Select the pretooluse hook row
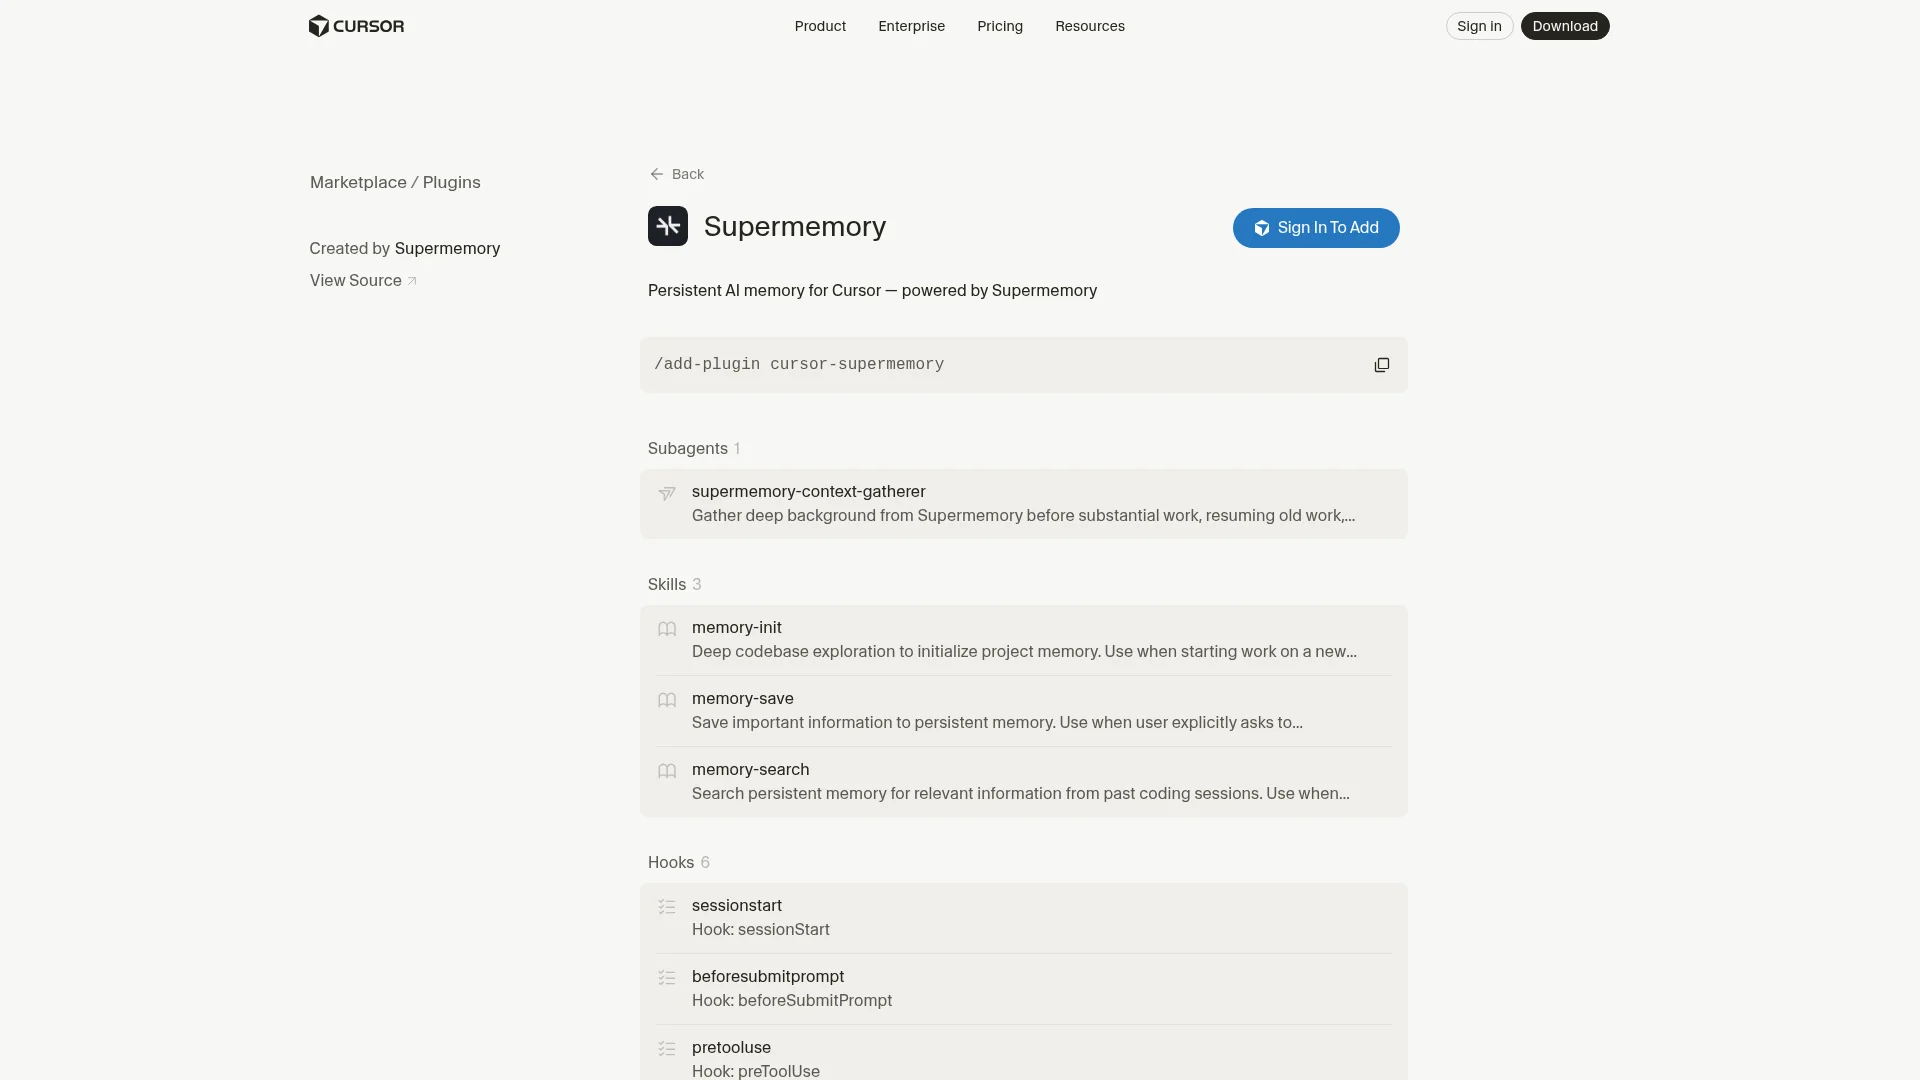Viewport: 1920px width, 1080px height. click(x=1024, y=1053)
